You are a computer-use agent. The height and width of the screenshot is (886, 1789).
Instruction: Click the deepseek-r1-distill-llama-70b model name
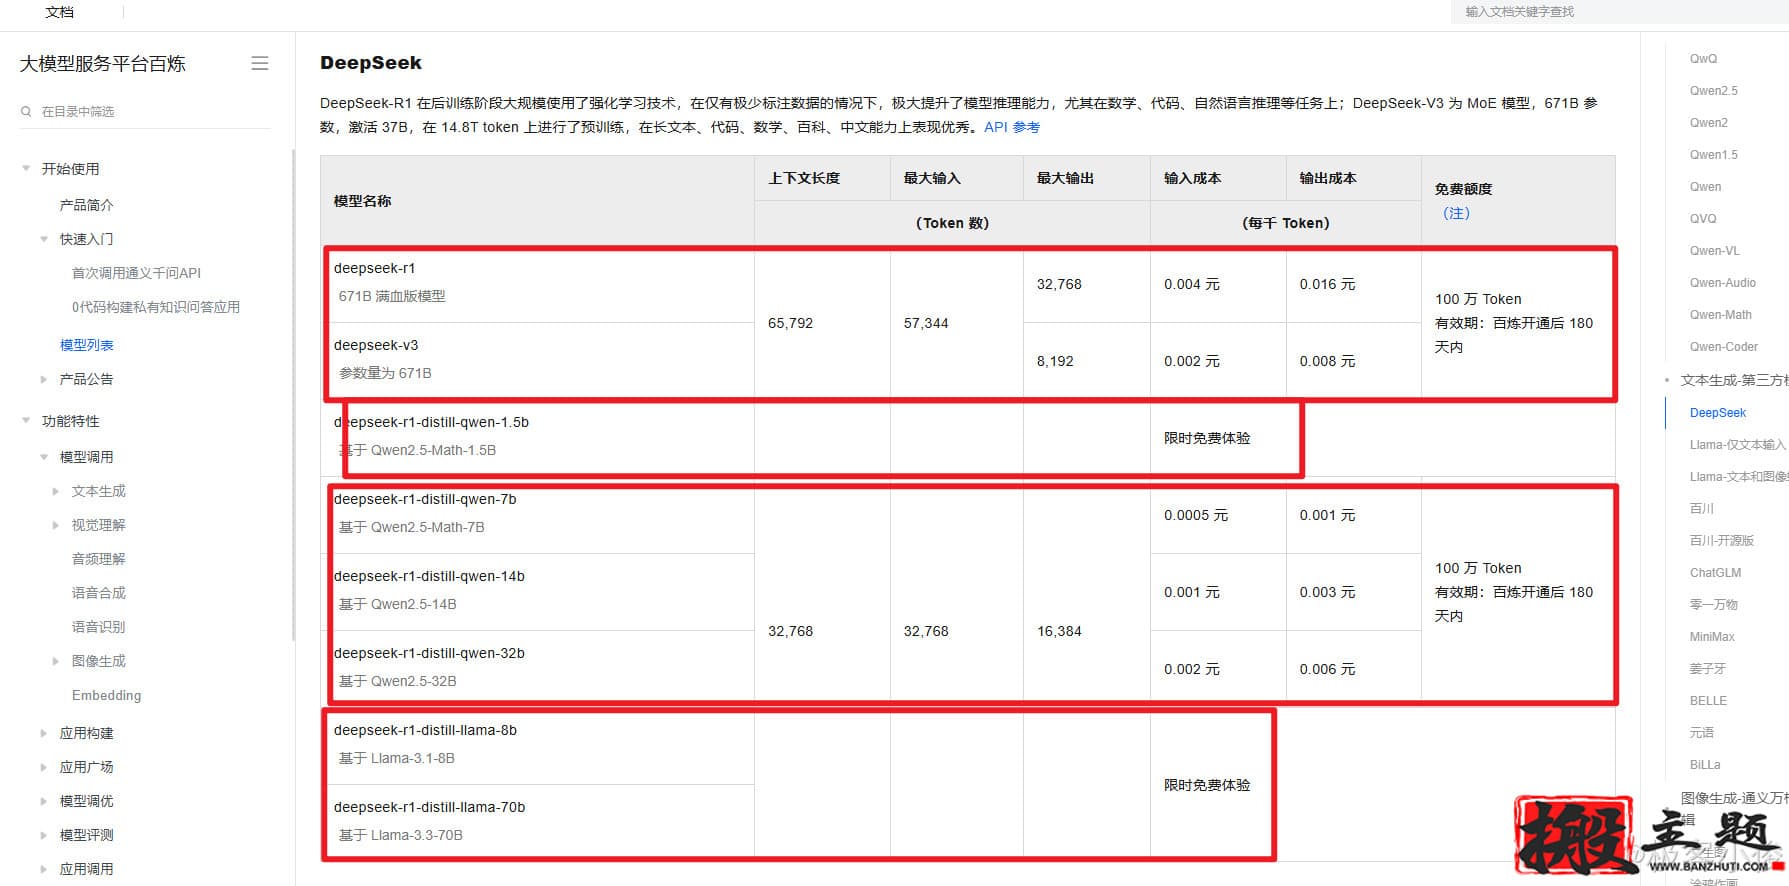coord(429,807)
